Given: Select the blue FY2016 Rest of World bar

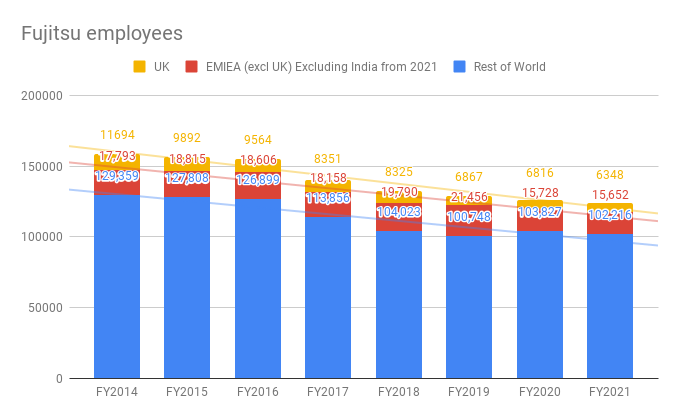Looking at the screenshot, I should (x=258, y=288).
